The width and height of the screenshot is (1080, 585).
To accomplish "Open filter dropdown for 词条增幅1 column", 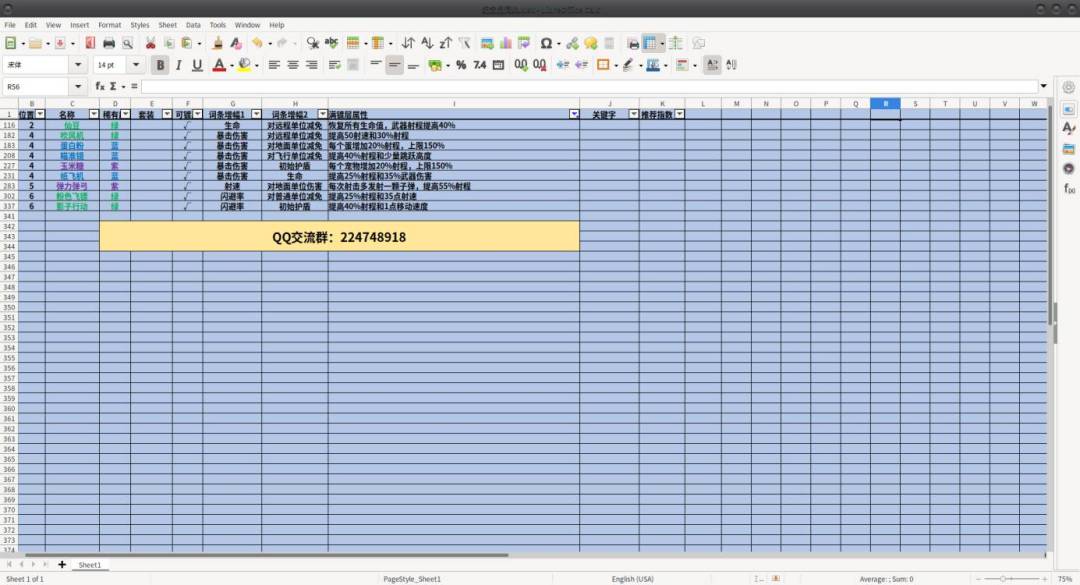I will pyautogui.click(x=256, y=114).
